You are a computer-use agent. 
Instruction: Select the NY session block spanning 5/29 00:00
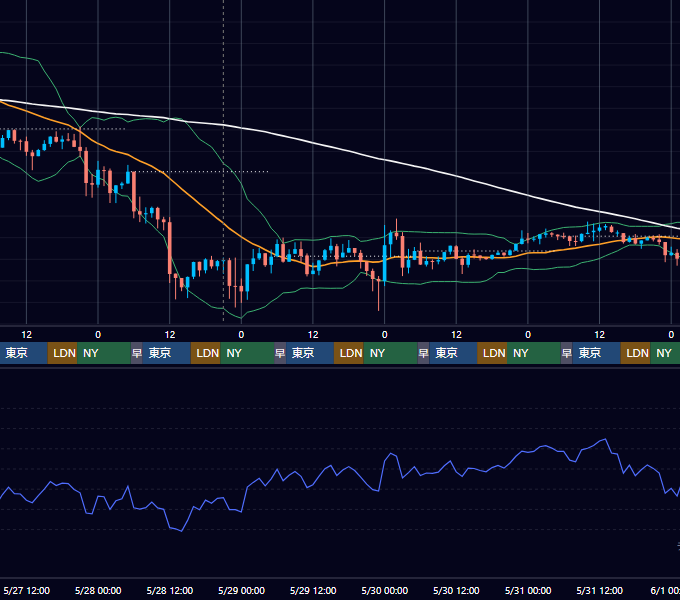(x=247, y=353)
